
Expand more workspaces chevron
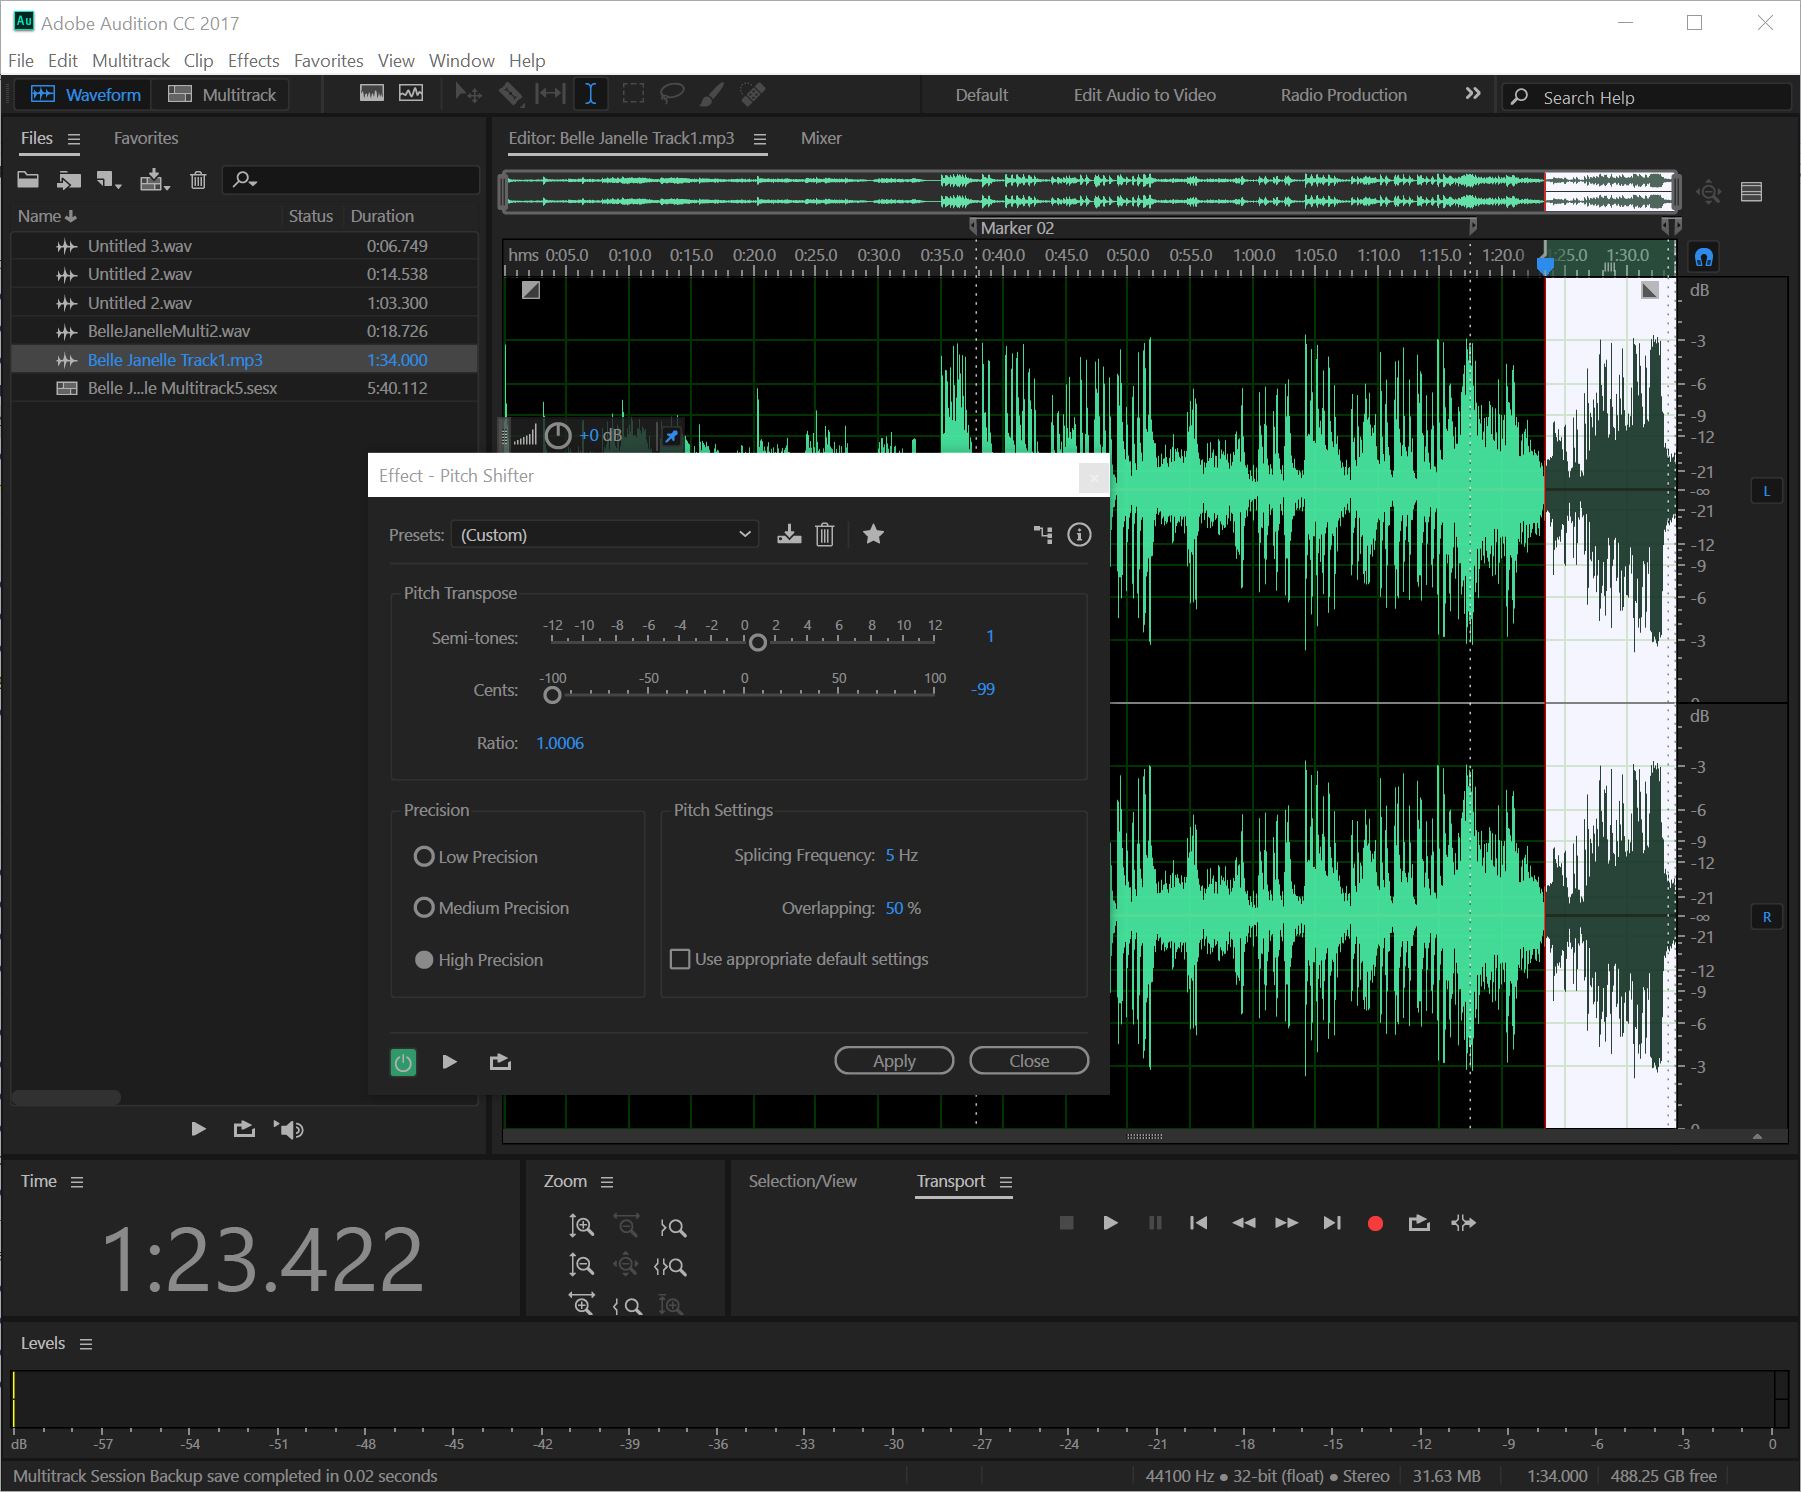[1472, 94]
